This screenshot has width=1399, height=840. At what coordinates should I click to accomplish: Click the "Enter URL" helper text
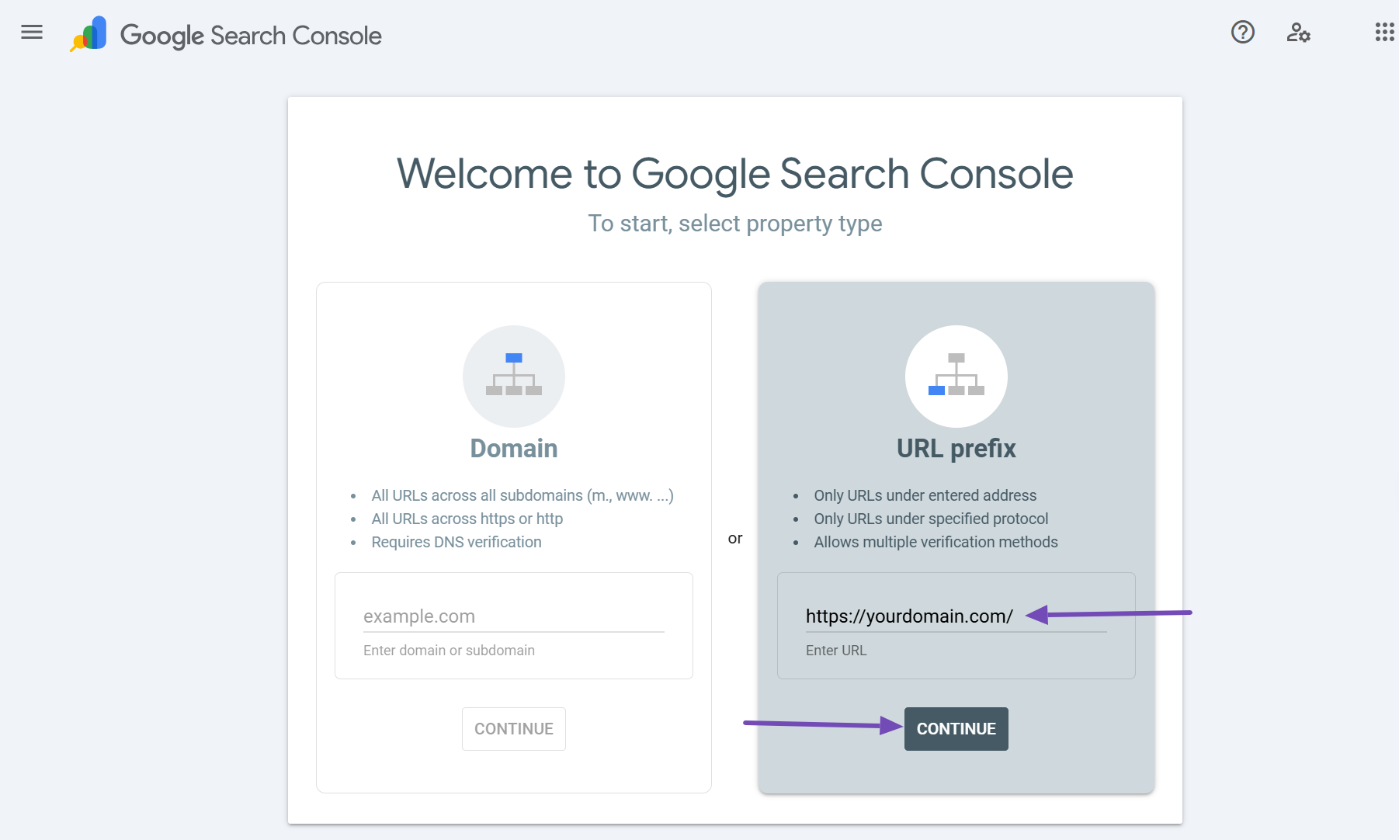pos(836,650)
